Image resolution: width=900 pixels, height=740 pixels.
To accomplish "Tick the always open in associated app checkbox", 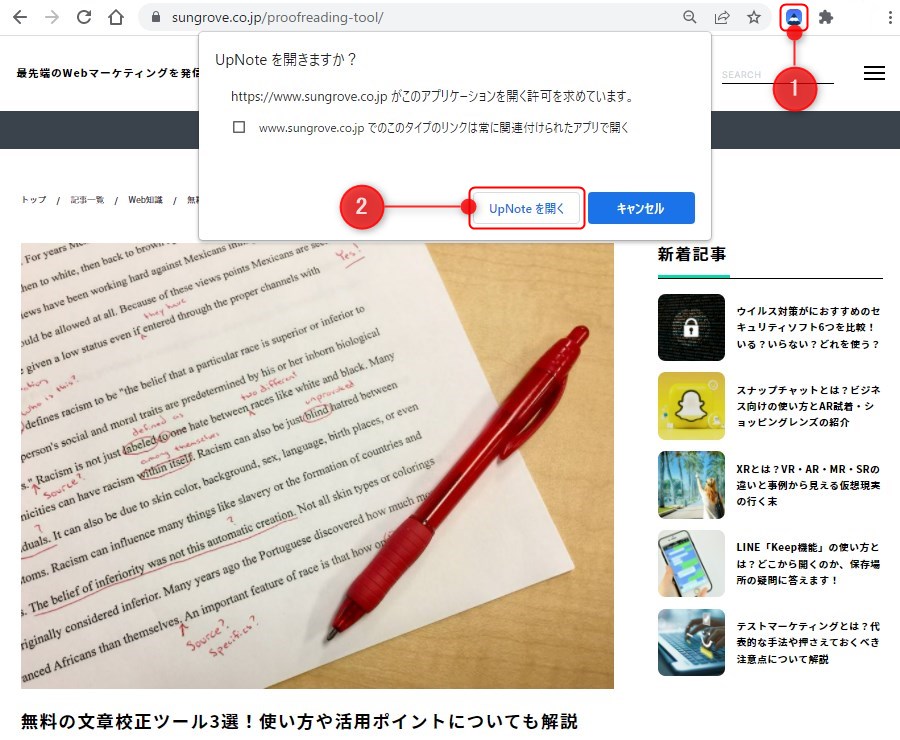I will point(239,127).
